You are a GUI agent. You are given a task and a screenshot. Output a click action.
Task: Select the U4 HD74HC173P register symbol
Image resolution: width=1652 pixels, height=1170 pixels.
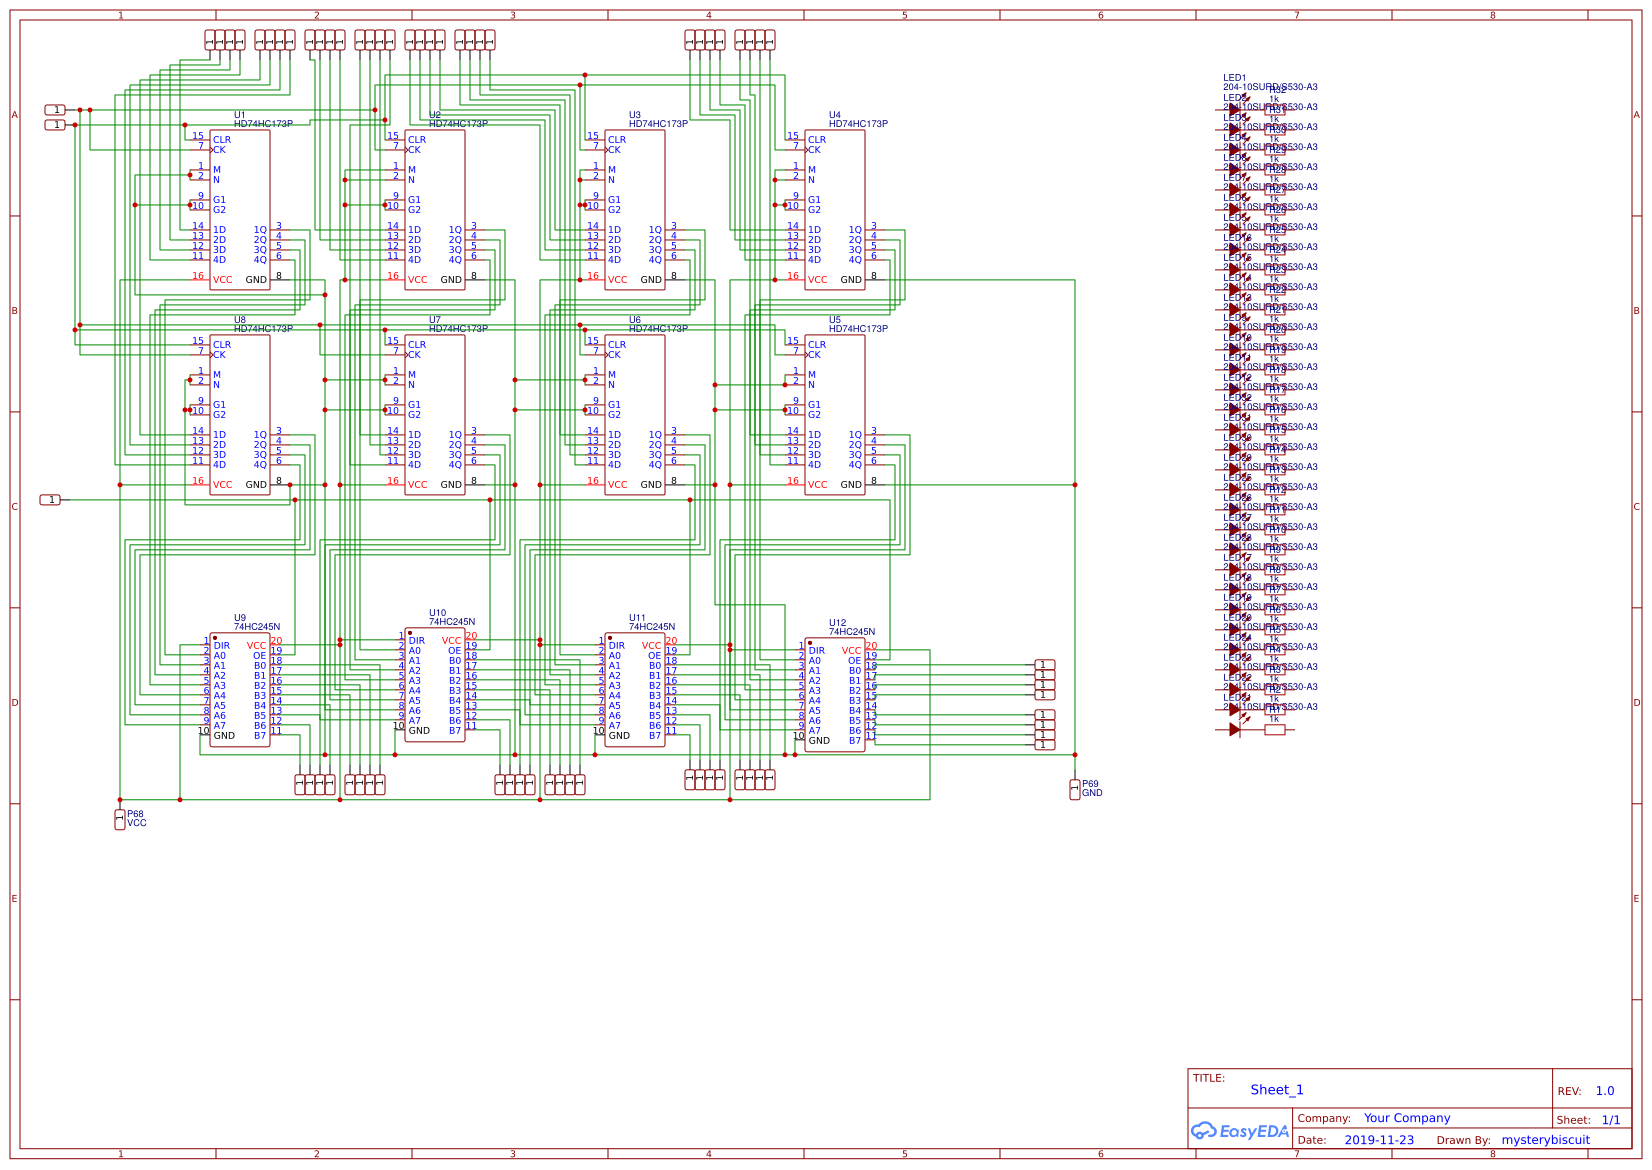[835, 210]
